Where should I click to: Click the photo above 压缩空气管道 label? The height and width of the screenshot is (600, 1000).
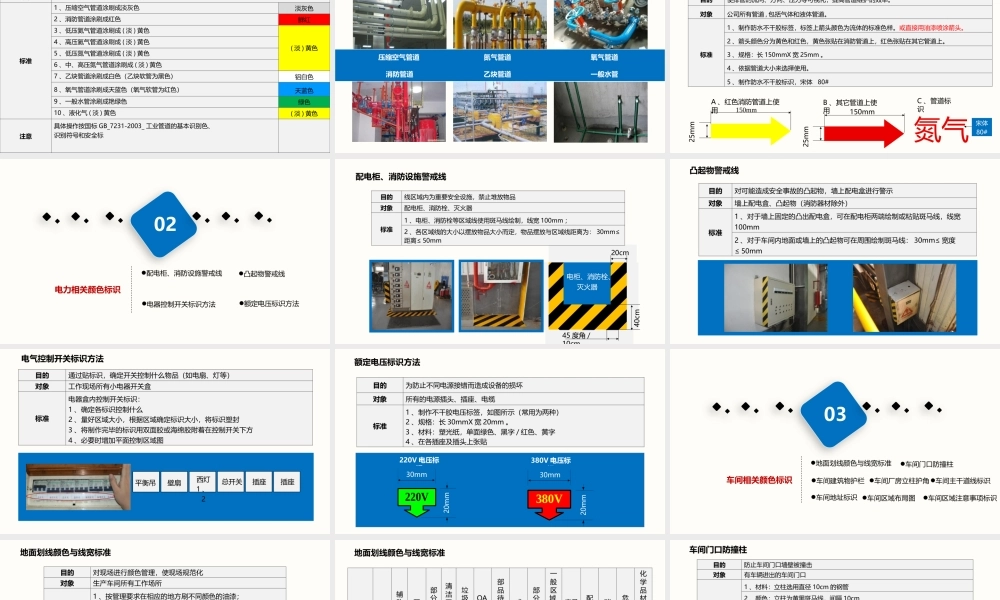coord(399,24)
